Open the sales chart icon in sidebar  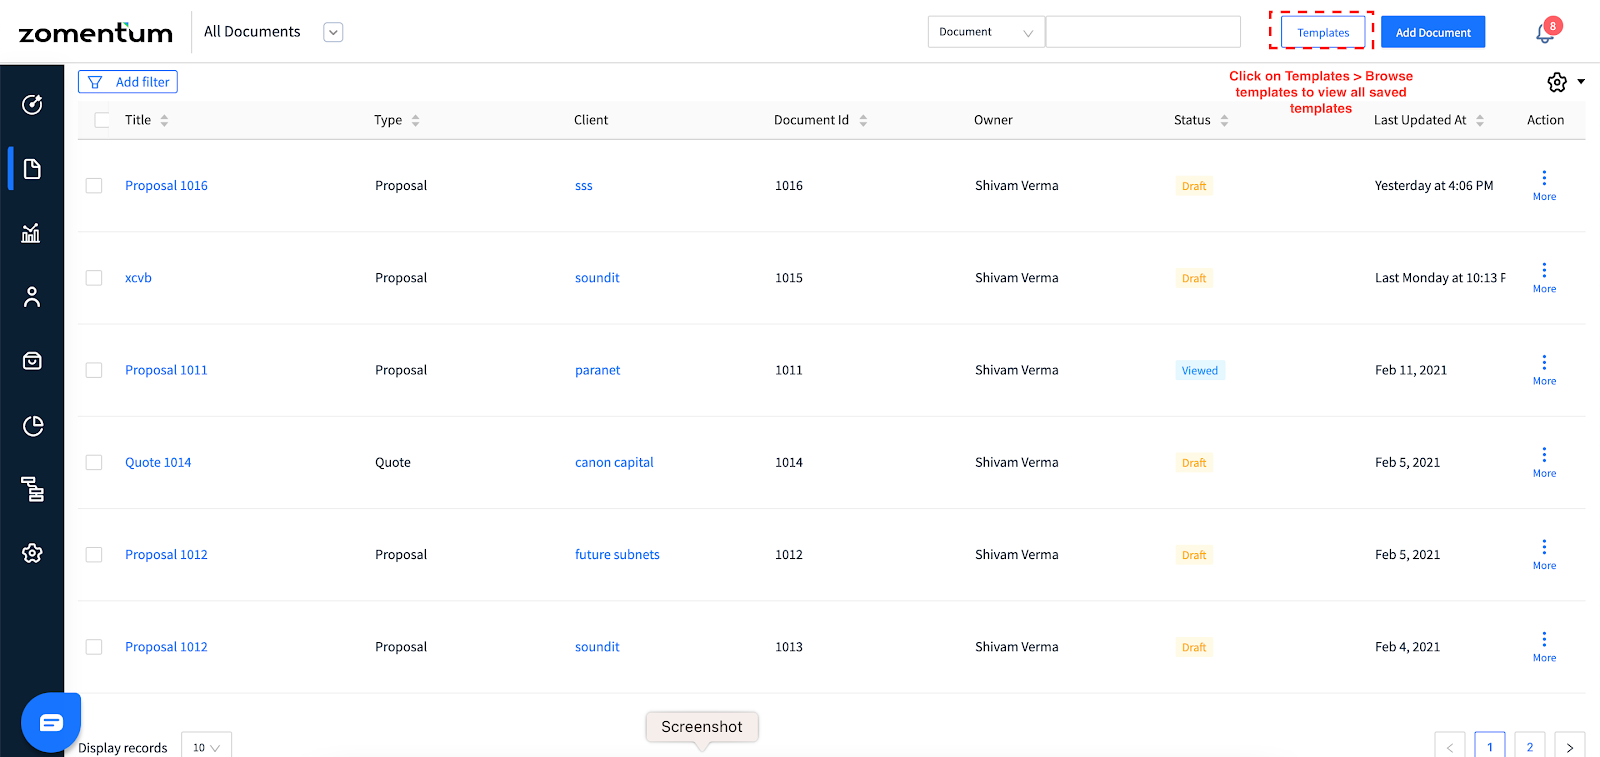pyautogui.click(x=31, y=233)
